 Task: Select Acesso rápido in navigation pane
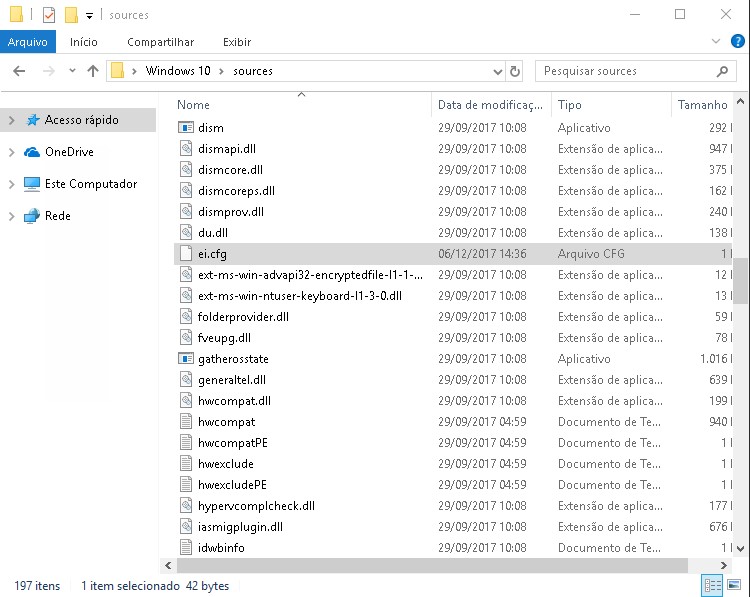tap(81, 120)
